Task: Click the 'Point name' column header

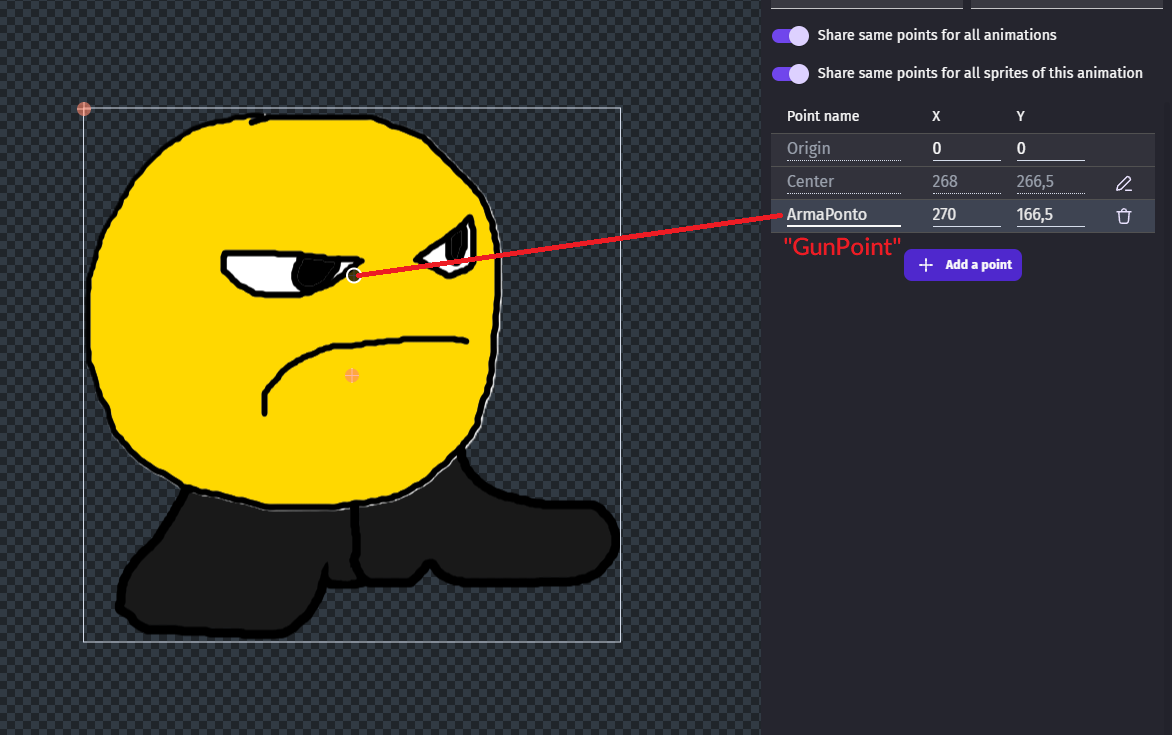Action: click(x=823, y=117)
